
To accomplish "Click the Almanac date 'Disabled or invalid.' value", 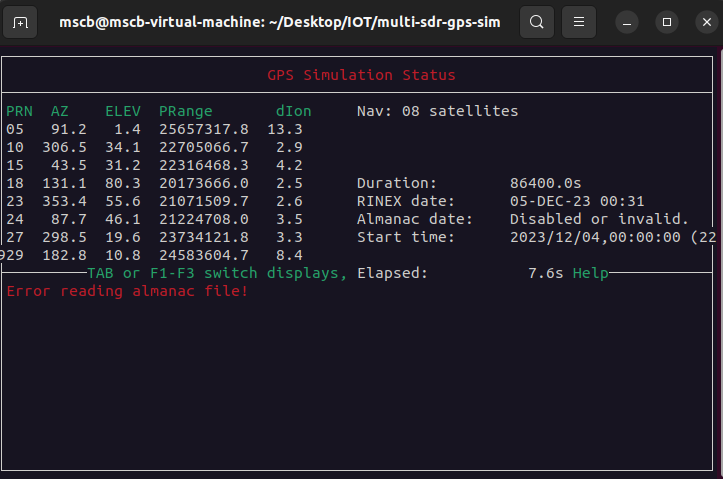I will click(x=599, y=219).
